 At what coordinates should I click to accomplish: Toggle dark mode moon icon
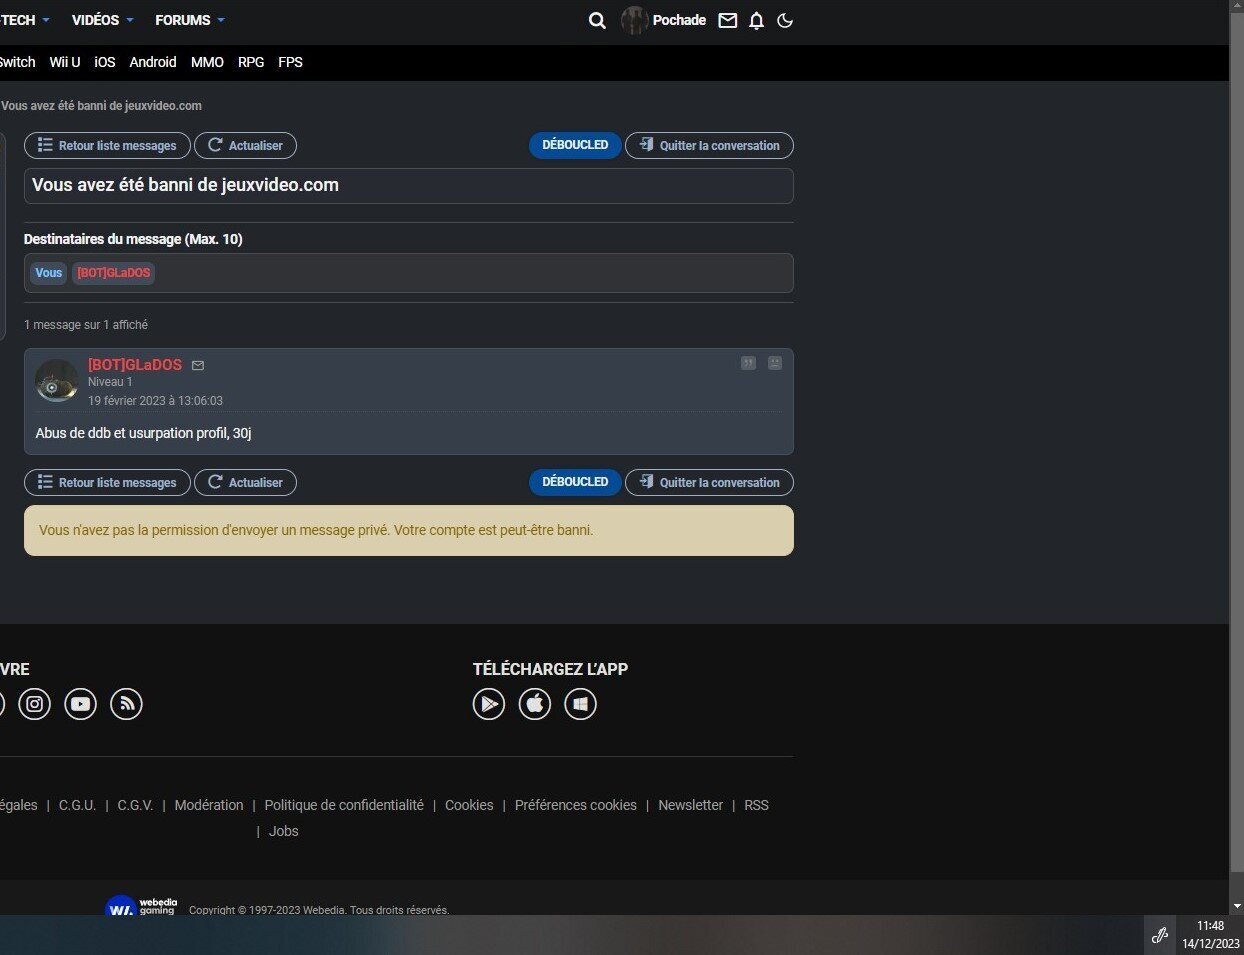tap(785, 20)
